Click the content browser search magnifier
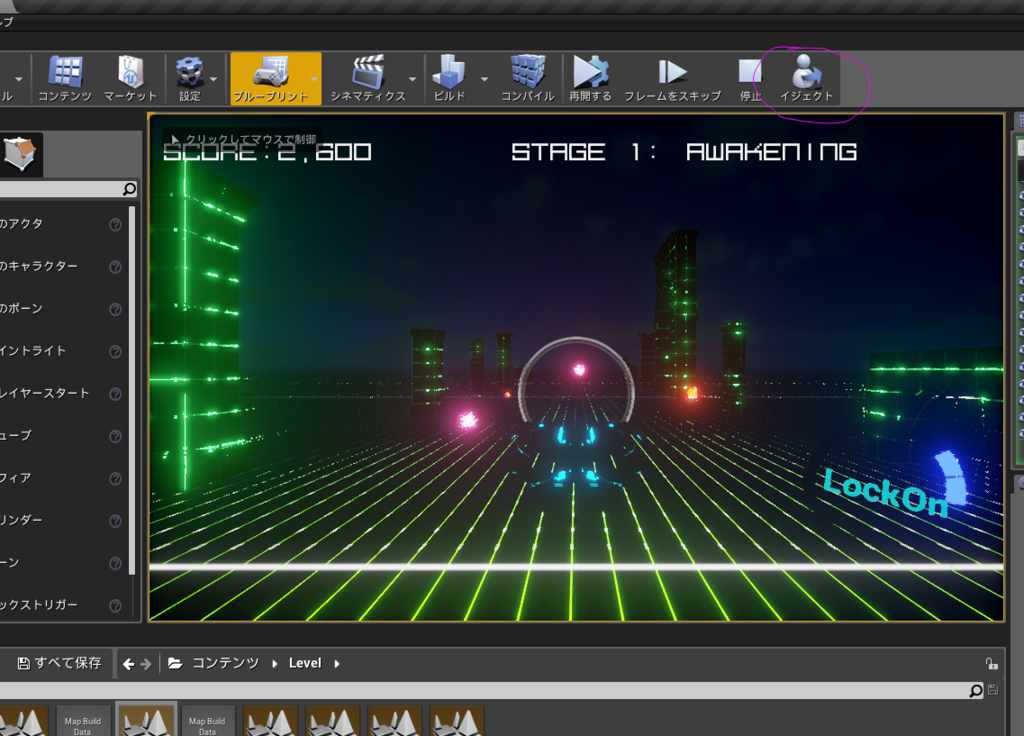The width and height of the screenshot is (1024, 736). point(976,690)
